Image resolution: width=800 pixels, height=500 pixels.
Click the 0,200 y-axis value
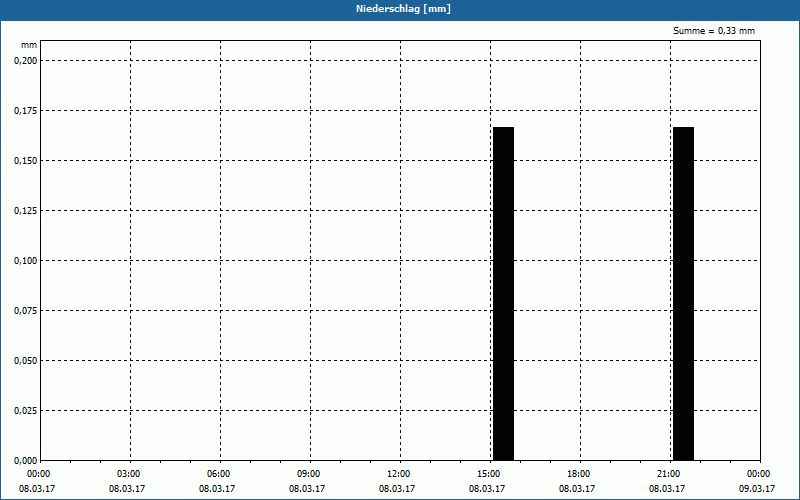[26, 61]
